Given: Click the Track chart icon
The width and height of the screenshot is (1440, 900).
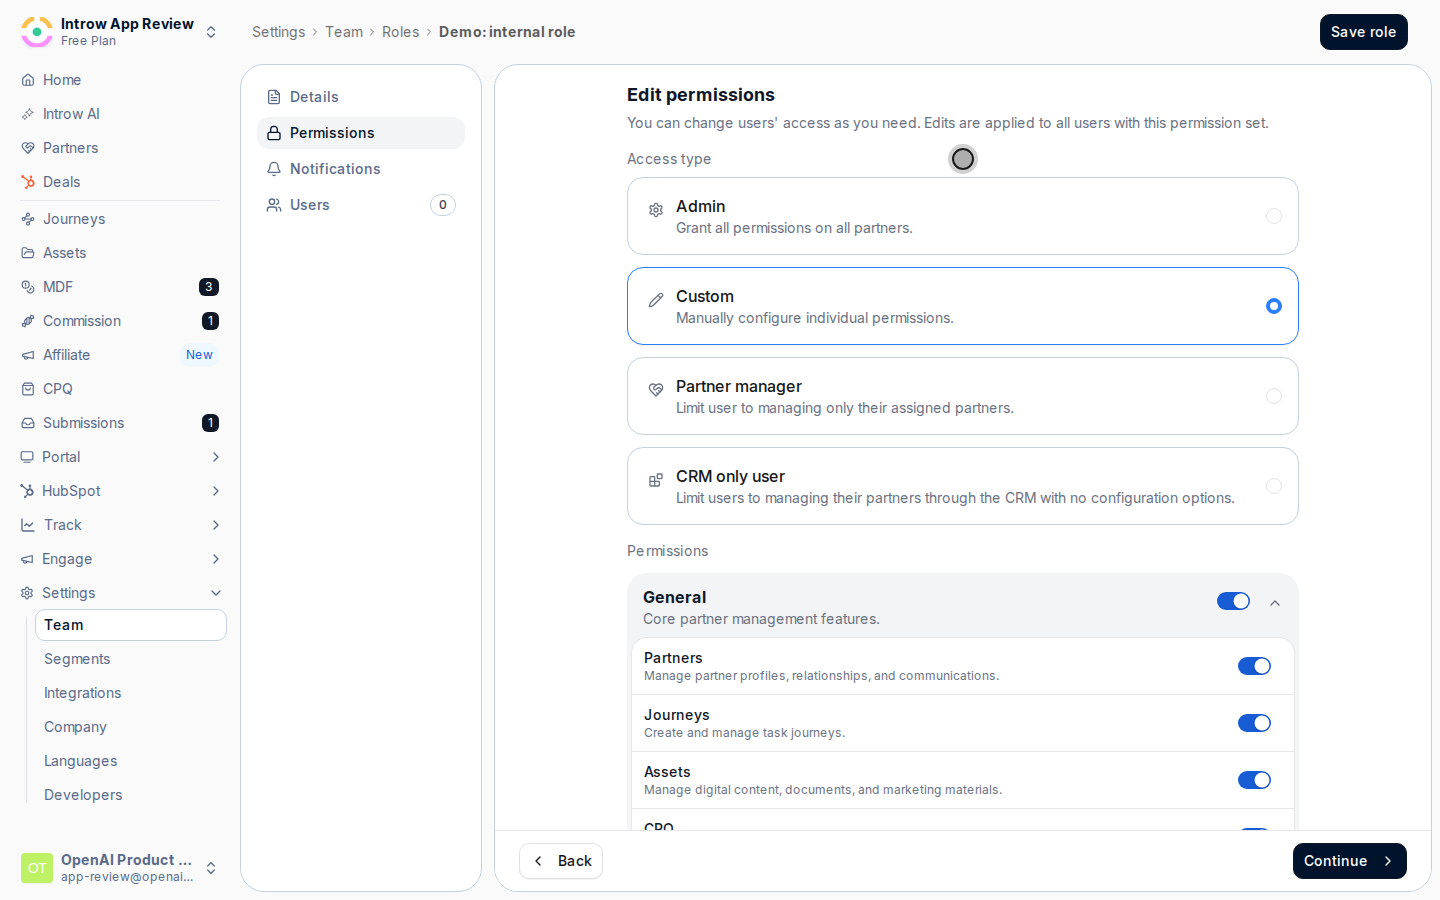Looking at the screenshot, I should pyautogui.click(x=28, y=525).
